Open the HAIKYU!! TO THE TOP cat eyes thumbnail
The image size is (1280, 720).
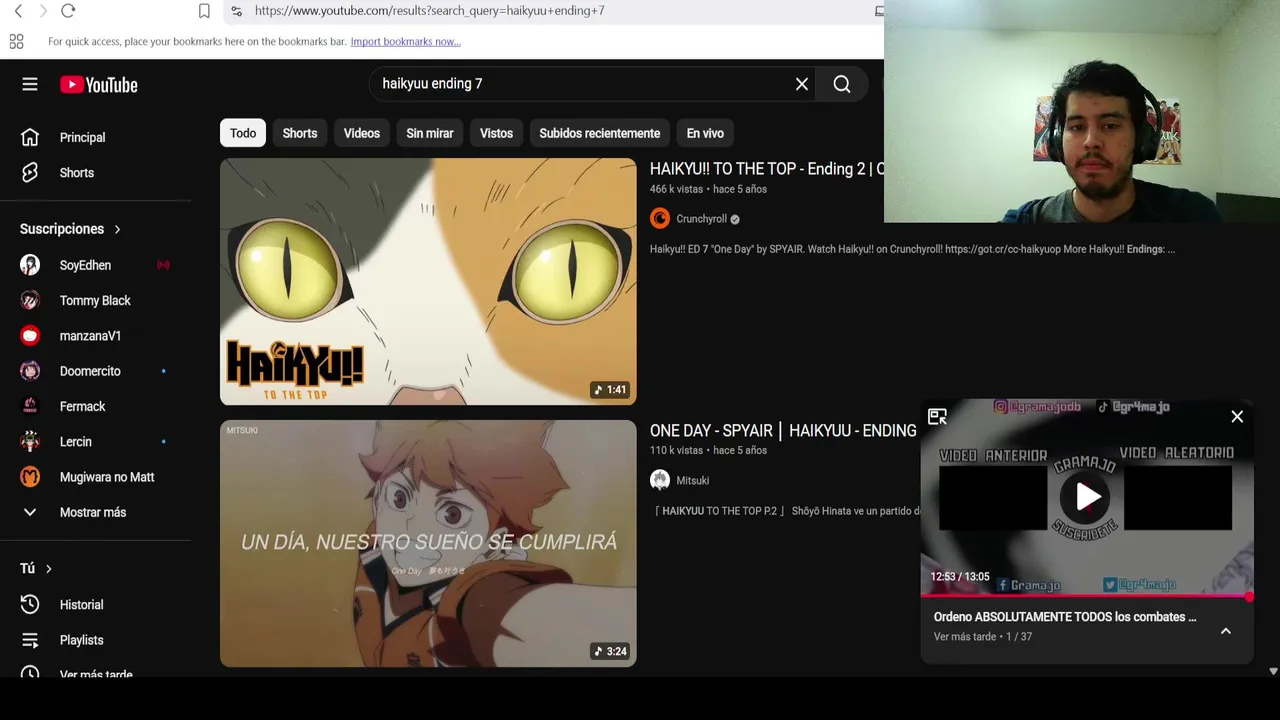pyautogui.click(x=428, y=282)
